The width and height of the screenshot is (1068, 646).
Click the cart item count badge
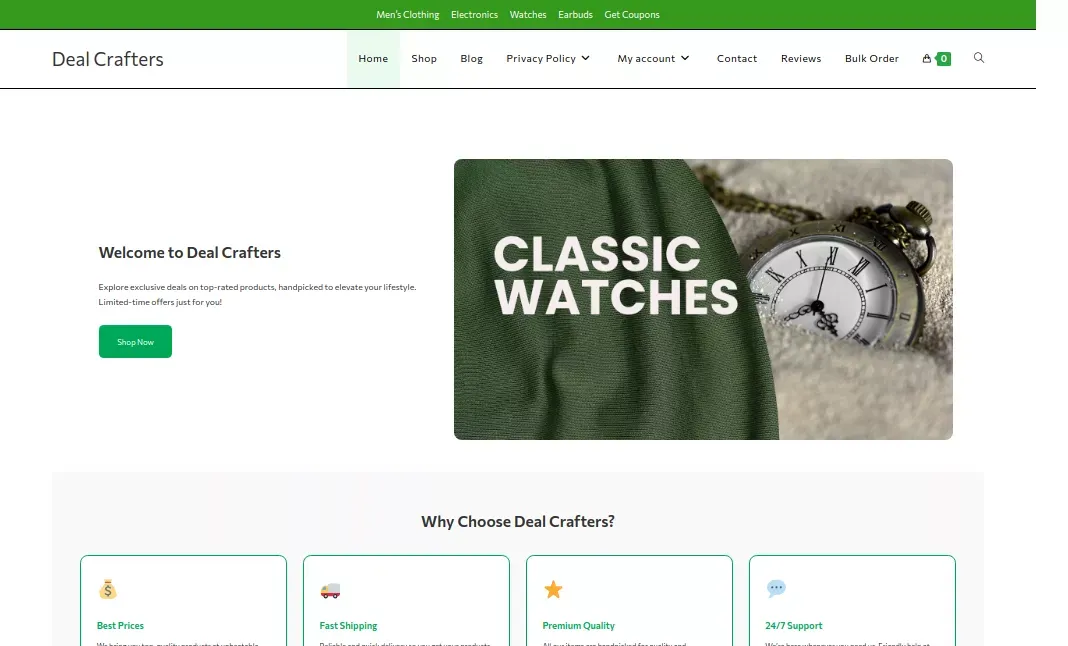coord(943,59)
